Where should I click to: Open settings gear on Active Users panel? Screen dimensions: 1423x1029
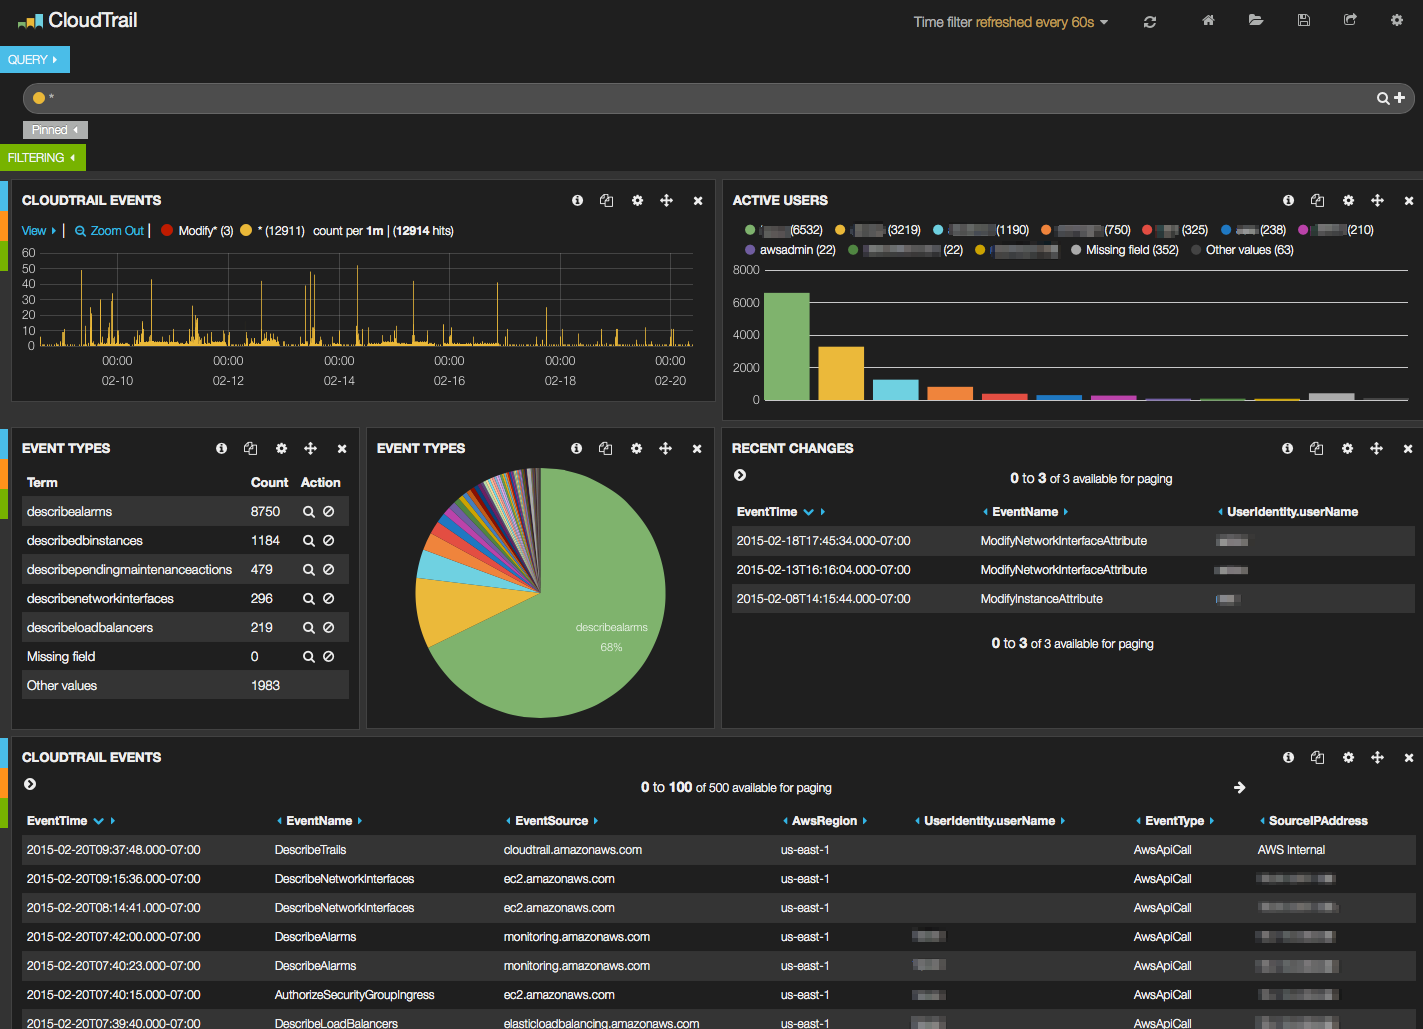coord(1348,201)
